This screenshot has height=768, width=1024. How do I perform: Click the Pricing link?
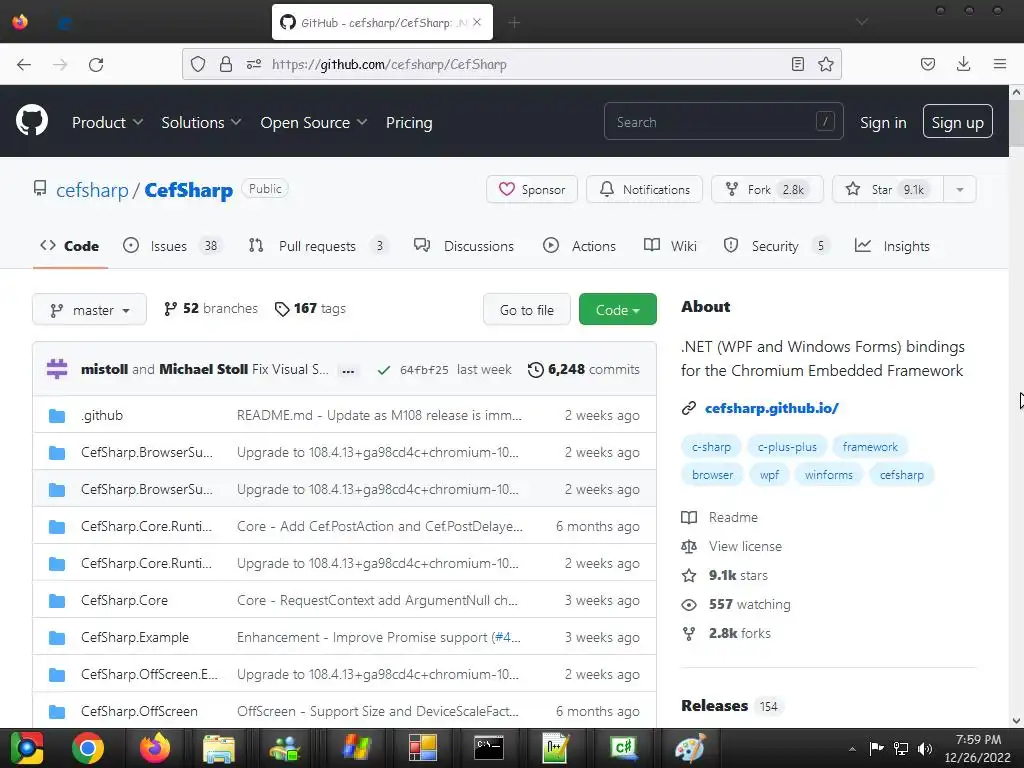pyautogui.click(x=409, y=122)
